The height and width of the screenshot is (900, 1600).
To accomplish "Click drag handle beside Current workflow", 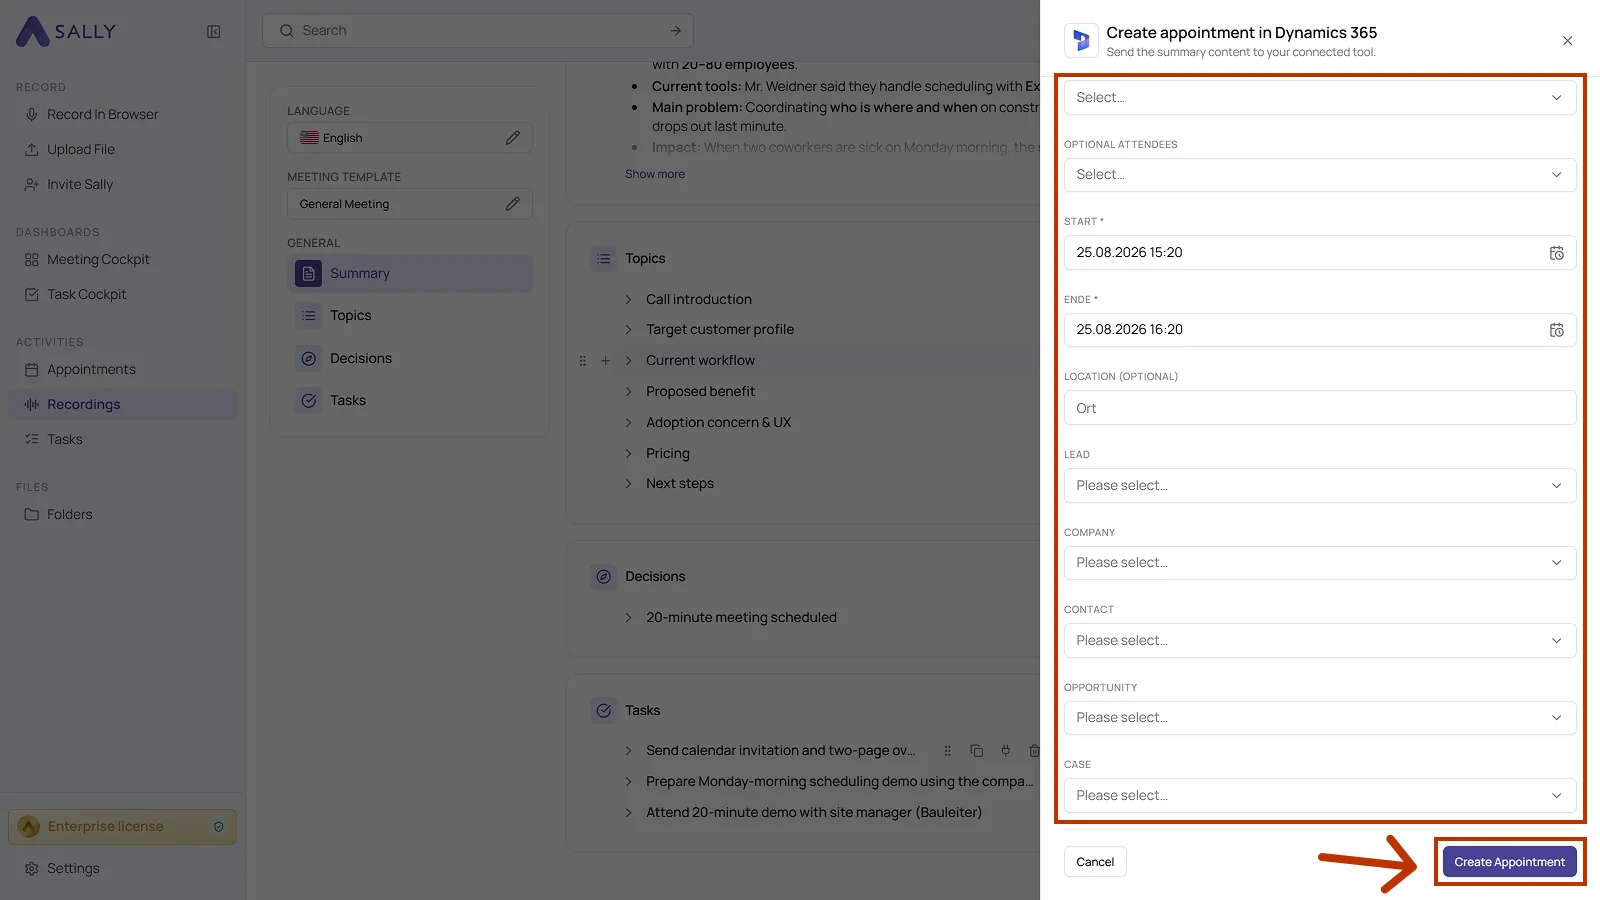I will click(583, 361).
